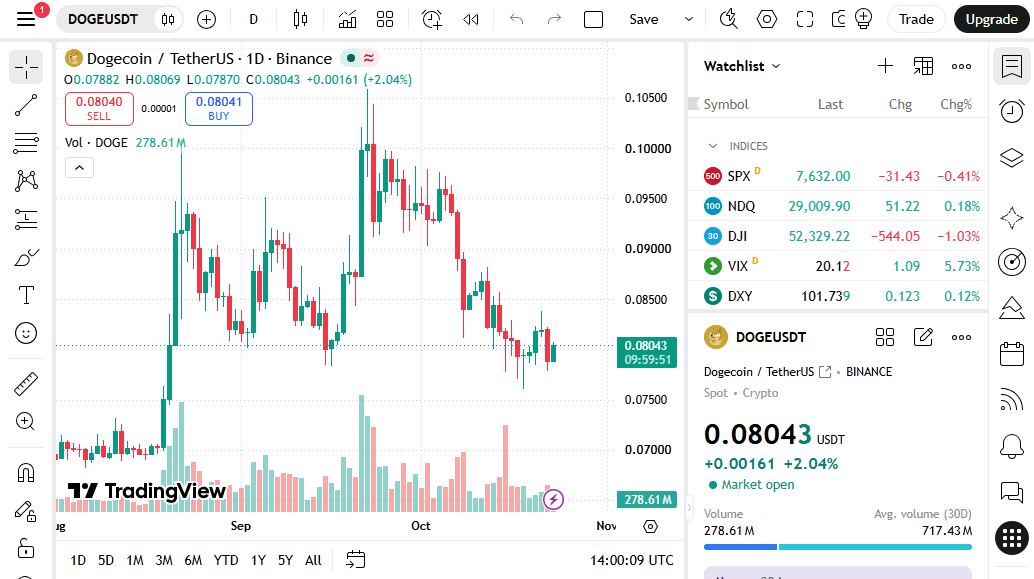
Task: Collapse the INDICES section
Action: coord(712,146)
